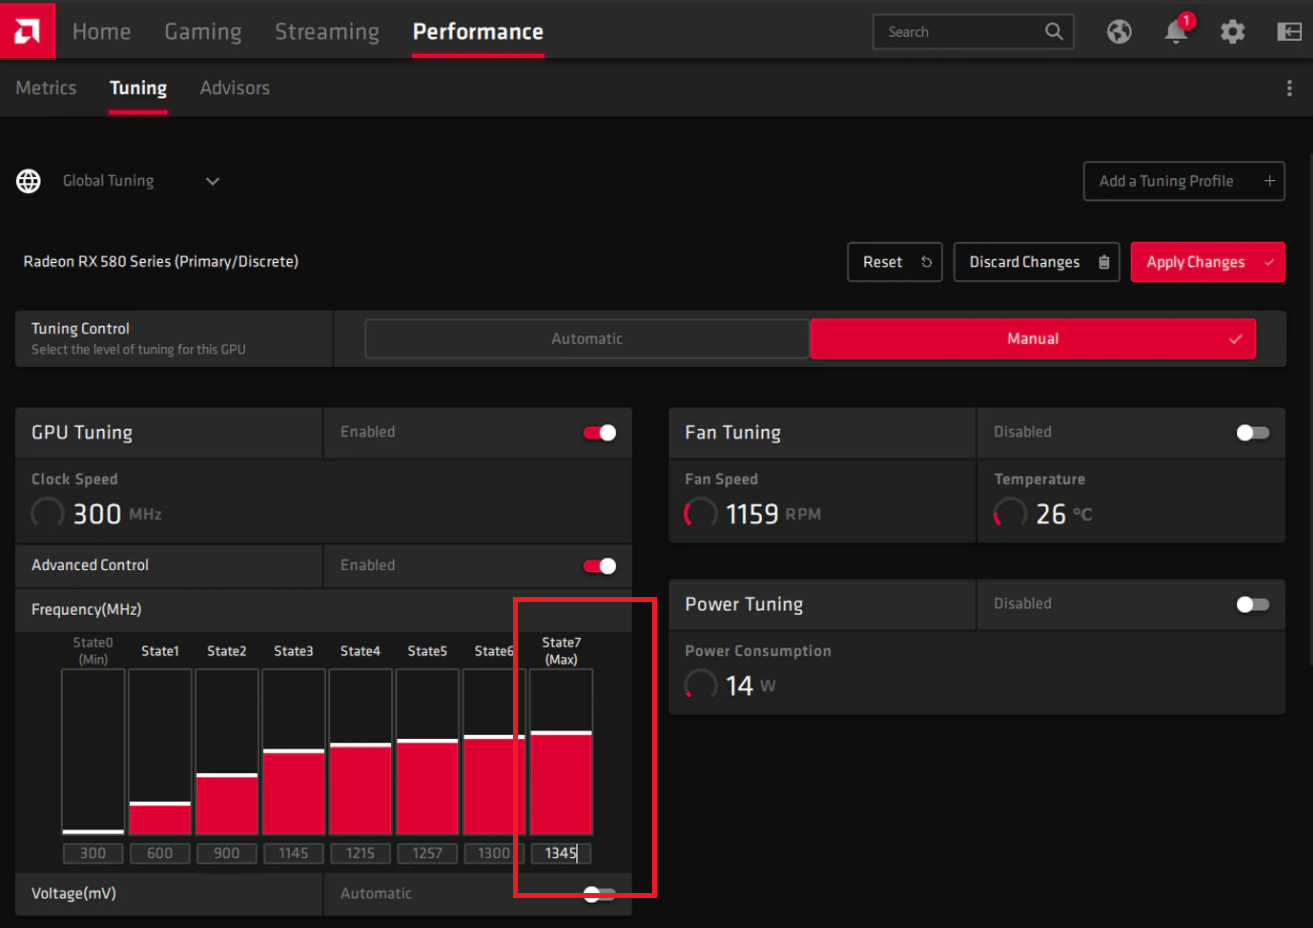The height and width of the screenshot is (928, 1313).
Task: Toggle Voltage automatic switch
Action: pyautogui.click(x=600, y=894)
